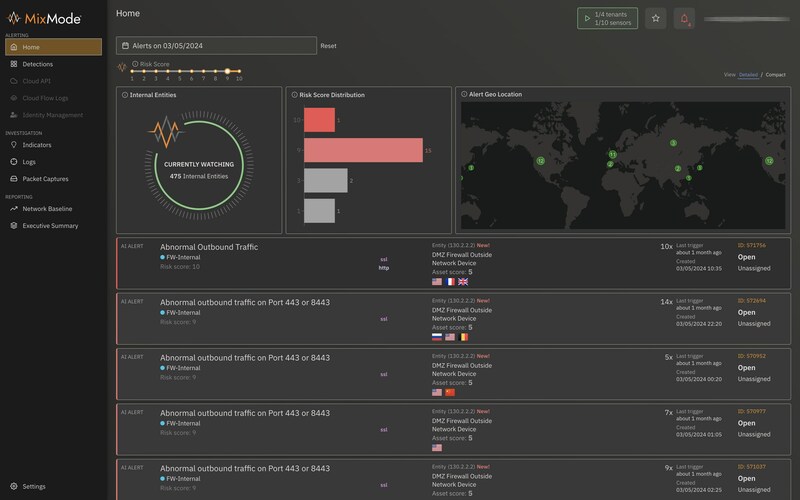
Task: Open the Alerts on 03/05/2024 date picker
Action: (x=216, y=45)
